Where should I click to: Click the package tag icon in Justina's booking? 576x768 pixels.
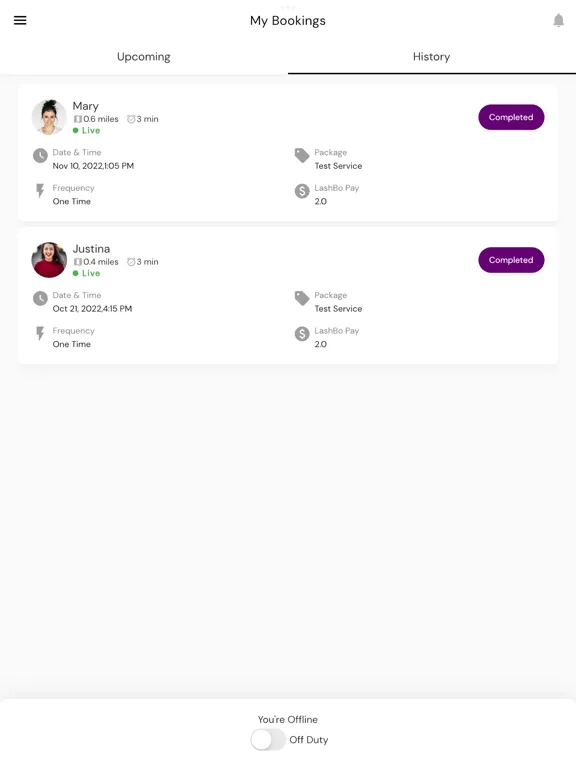tap(302, 298)
